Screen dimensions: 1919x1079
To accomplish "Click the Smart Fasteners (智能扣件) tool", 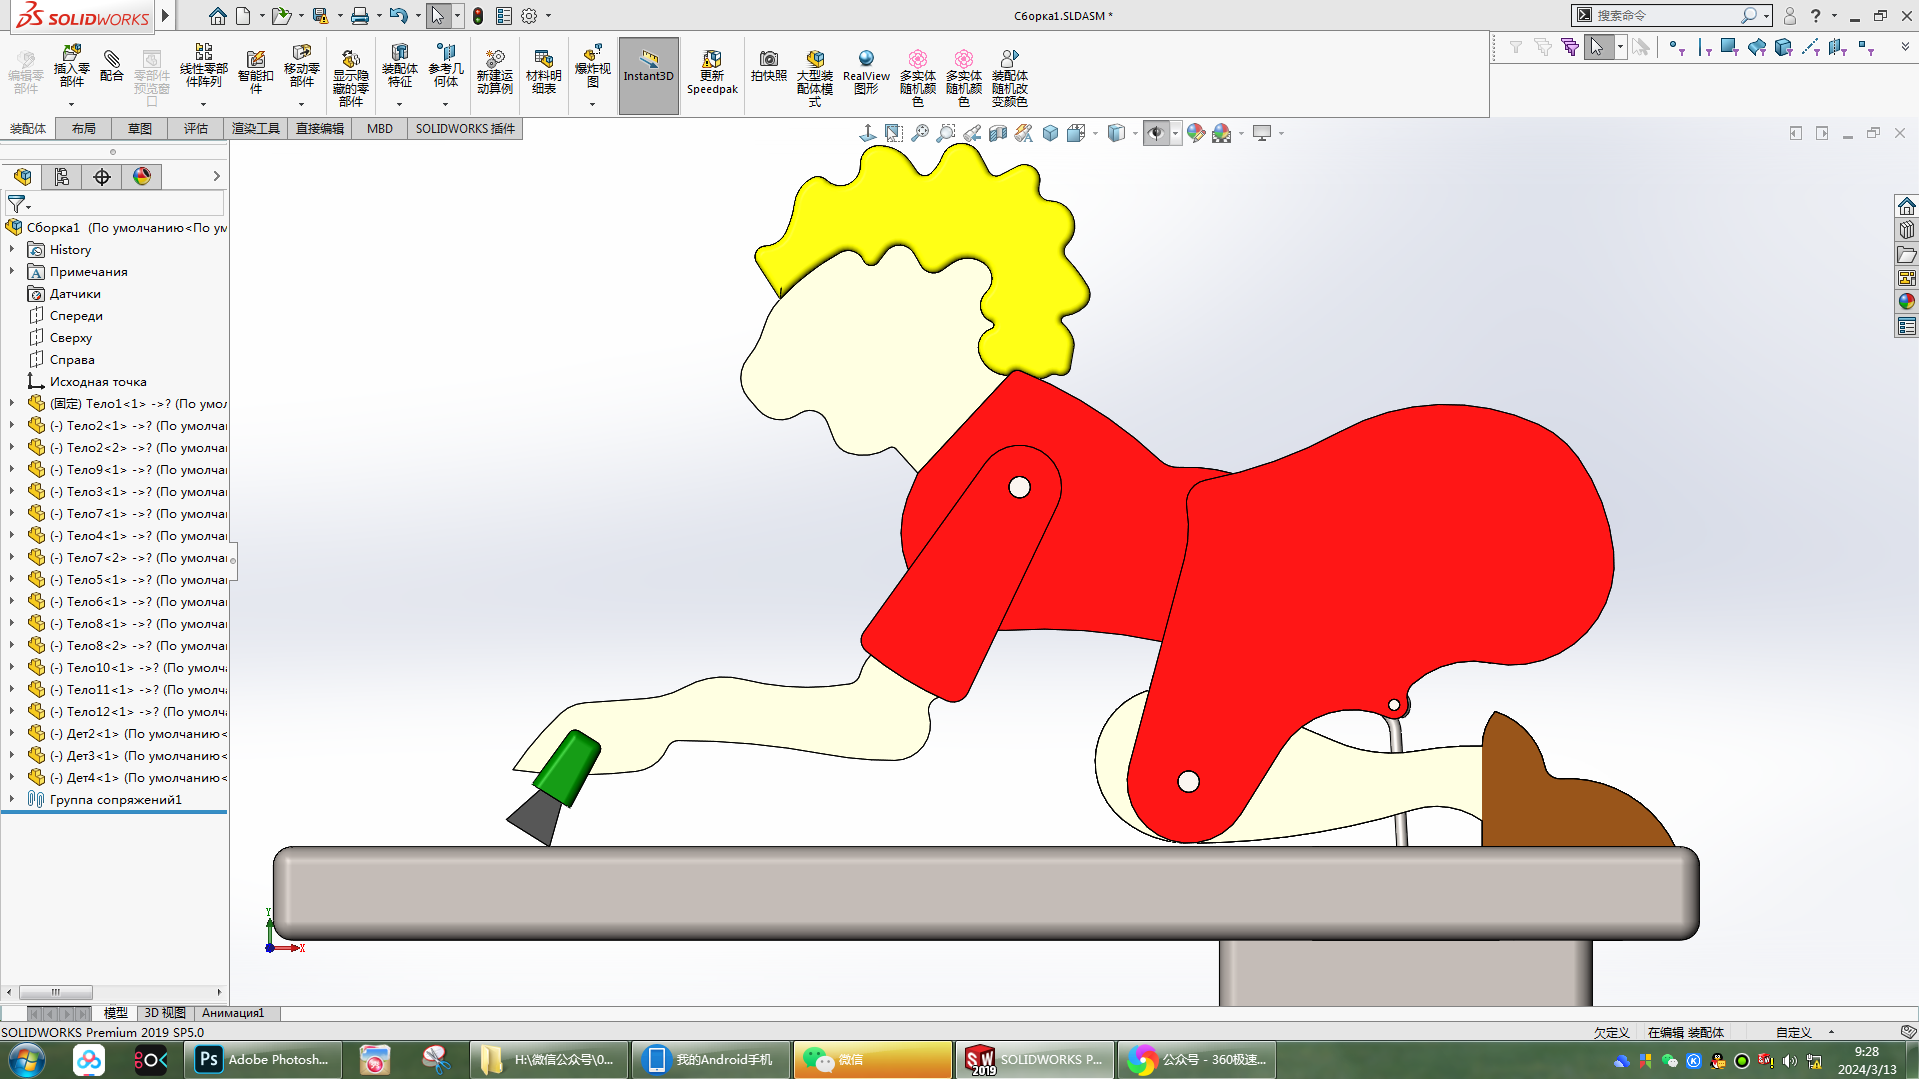I will point(255,71).
